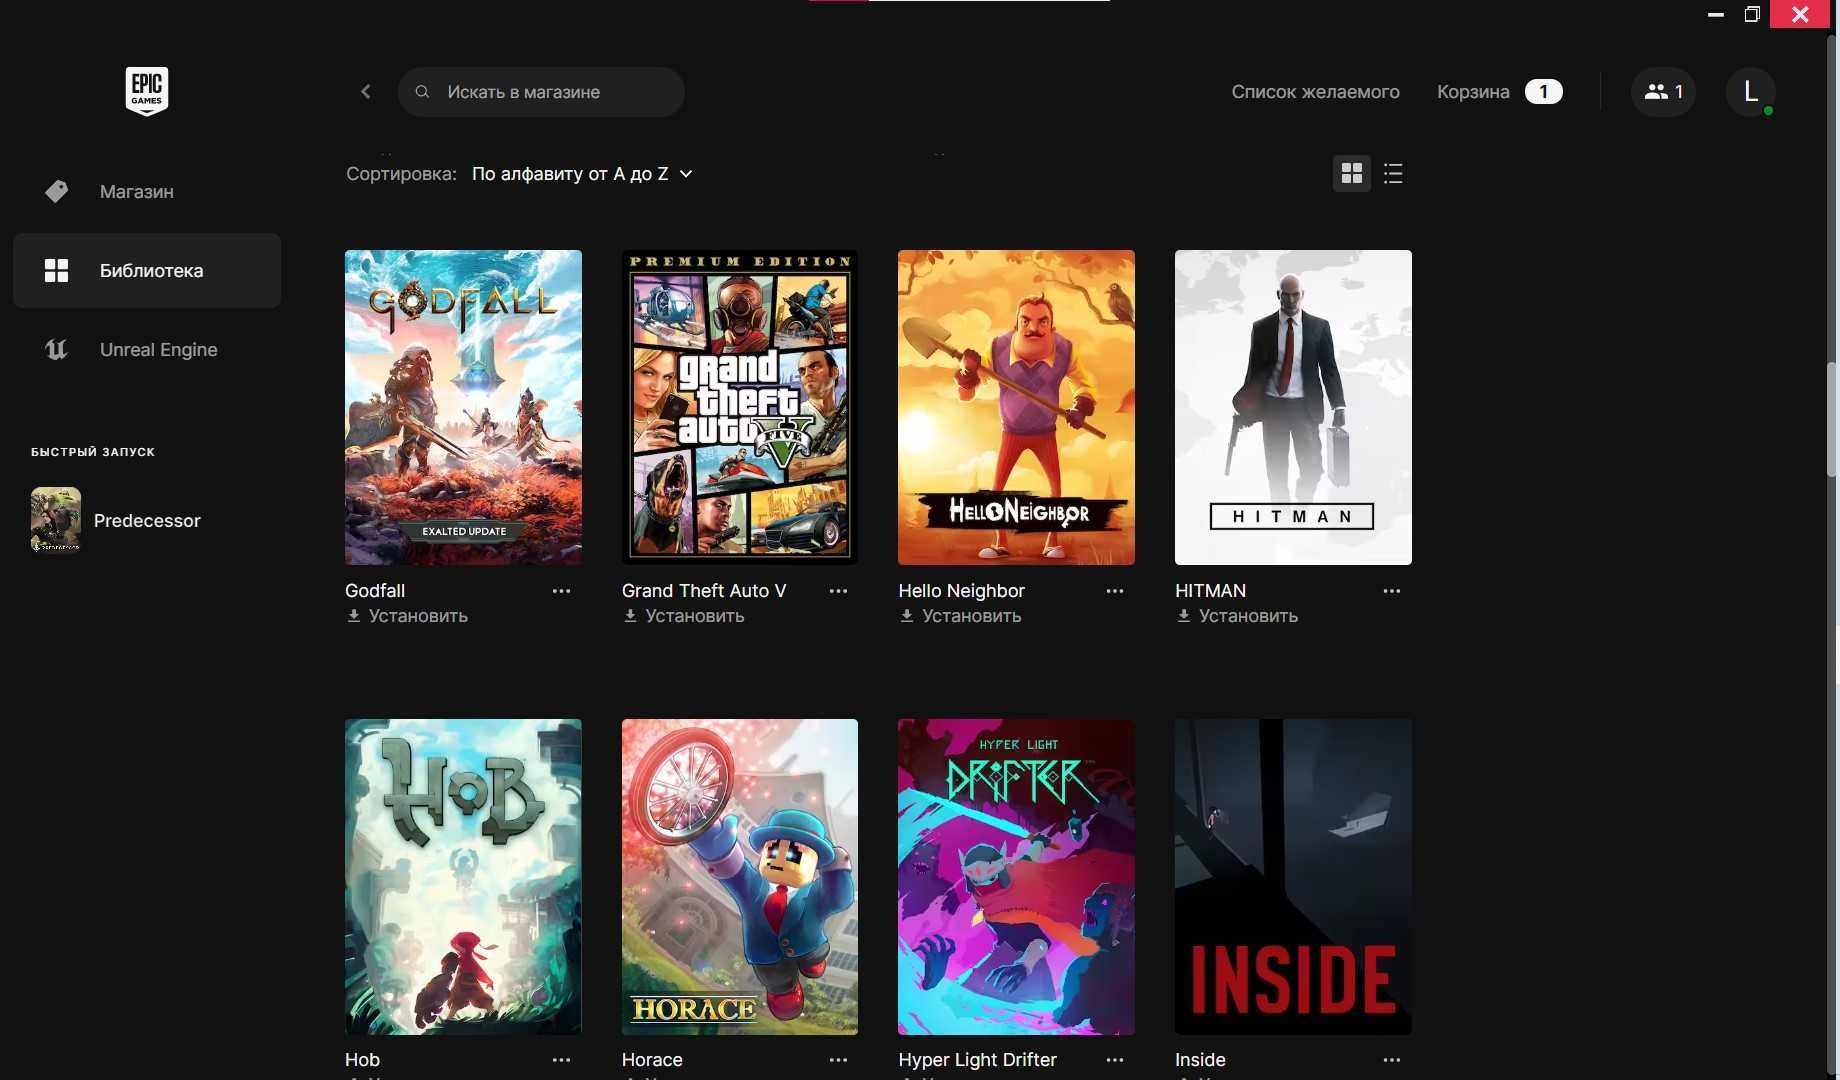Screen dimensions: 1840x1080
Task: Click the search magnifier icon
Action: [422, 92]
